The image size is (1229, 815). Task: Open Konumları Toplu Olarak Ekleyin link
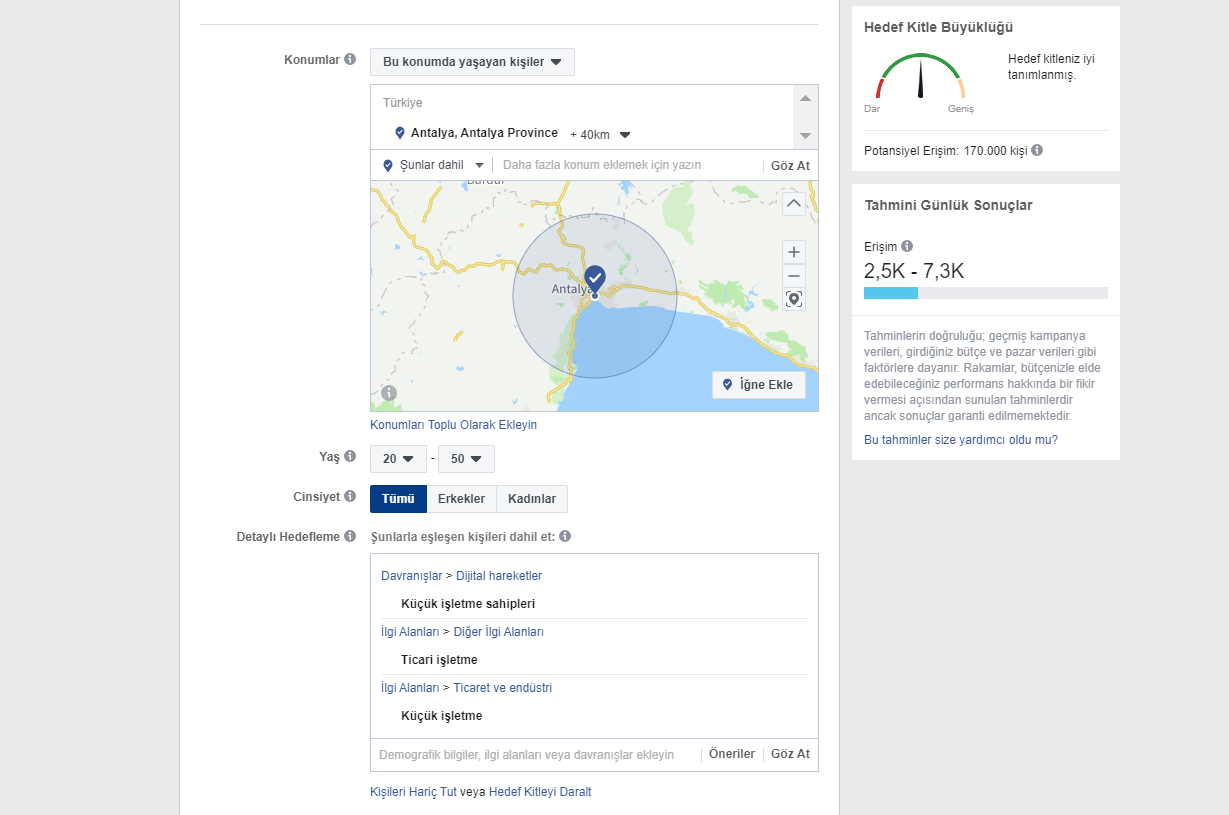pos(454,425)
